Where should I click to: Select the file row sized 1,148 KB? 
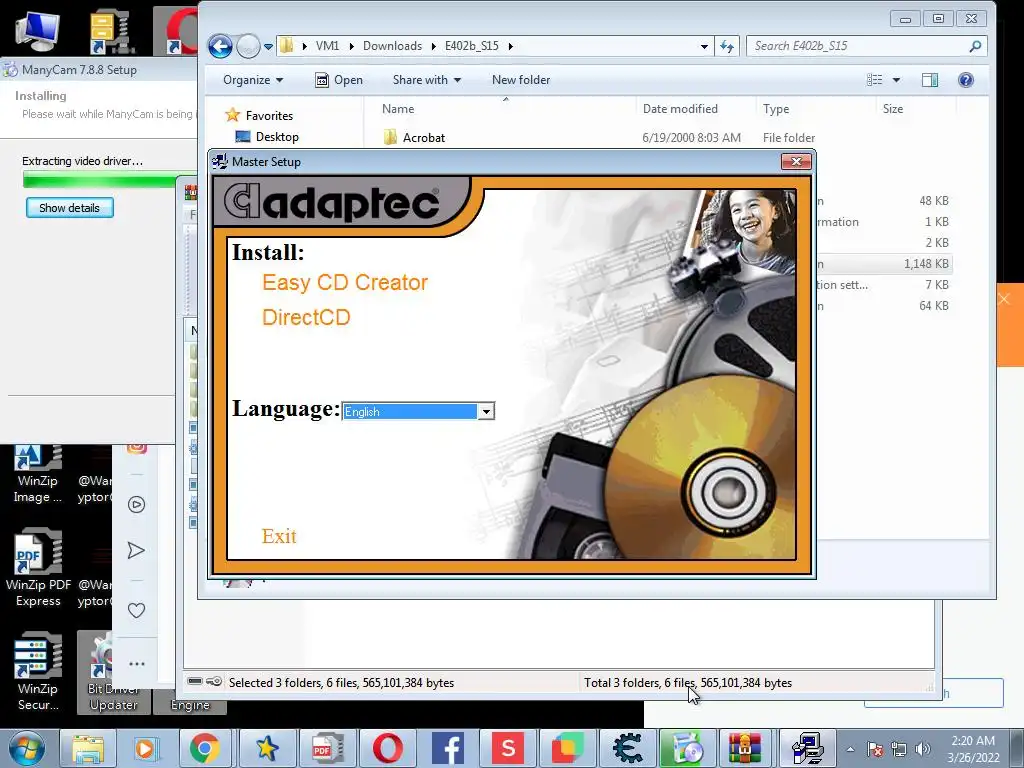tap(884, 264)
